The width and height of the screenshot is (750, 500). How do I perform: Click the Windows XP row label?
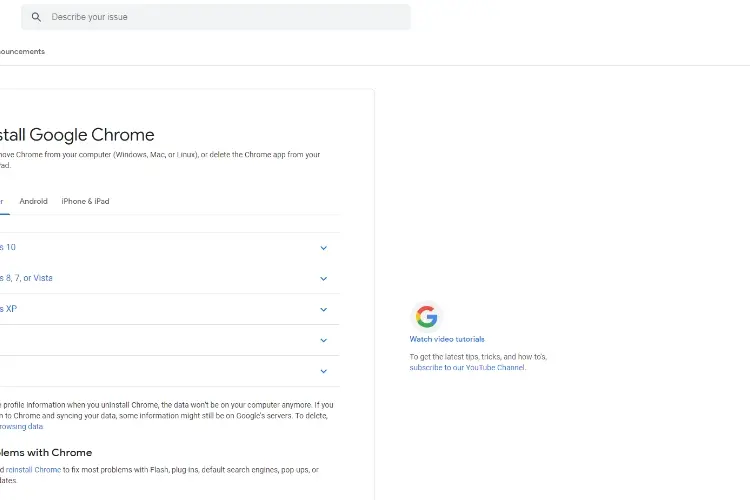[x=8, y=309]
